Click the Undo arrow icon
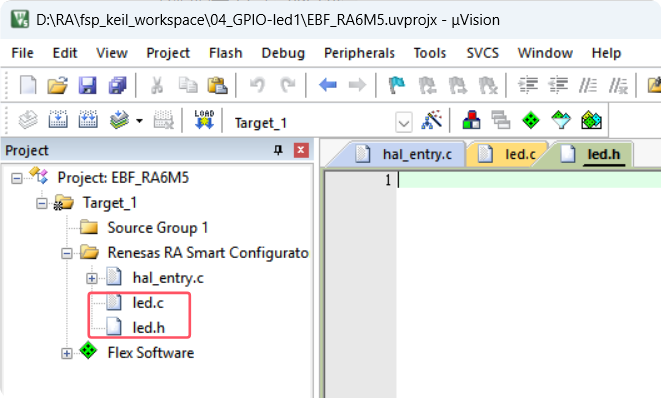 click(x=258, y=85)
